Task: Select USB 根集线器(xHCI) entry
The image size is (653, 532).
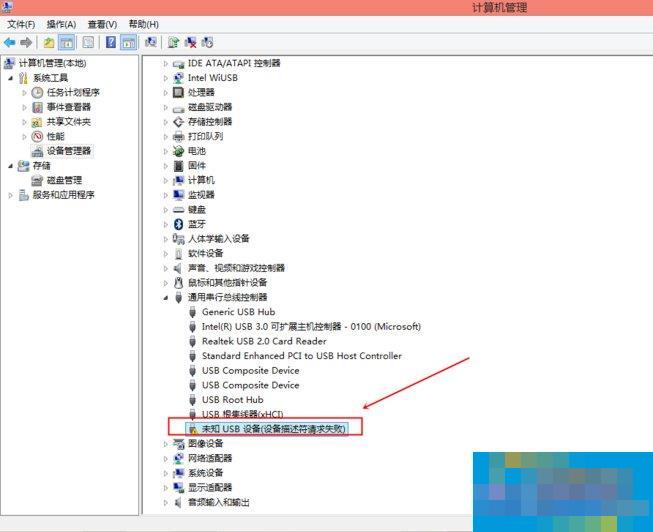Action: [x=242, y=414]
